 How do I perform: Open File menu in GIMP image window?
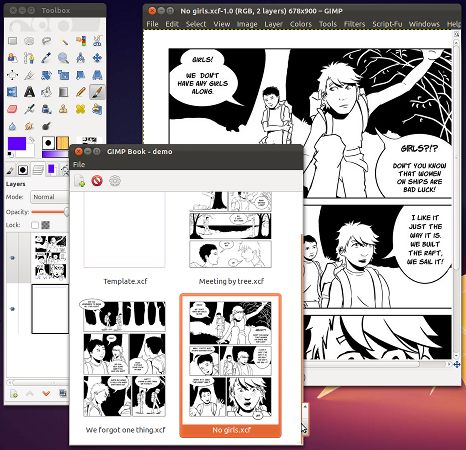(152, 24)
